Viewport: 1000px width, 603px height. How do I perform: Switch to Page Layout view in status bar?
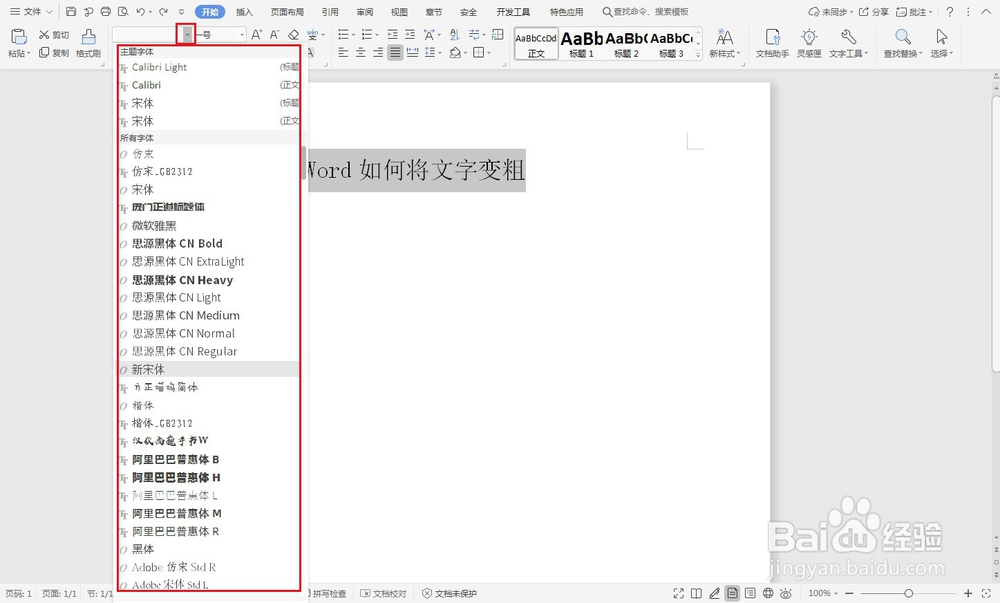click(732, 593)
